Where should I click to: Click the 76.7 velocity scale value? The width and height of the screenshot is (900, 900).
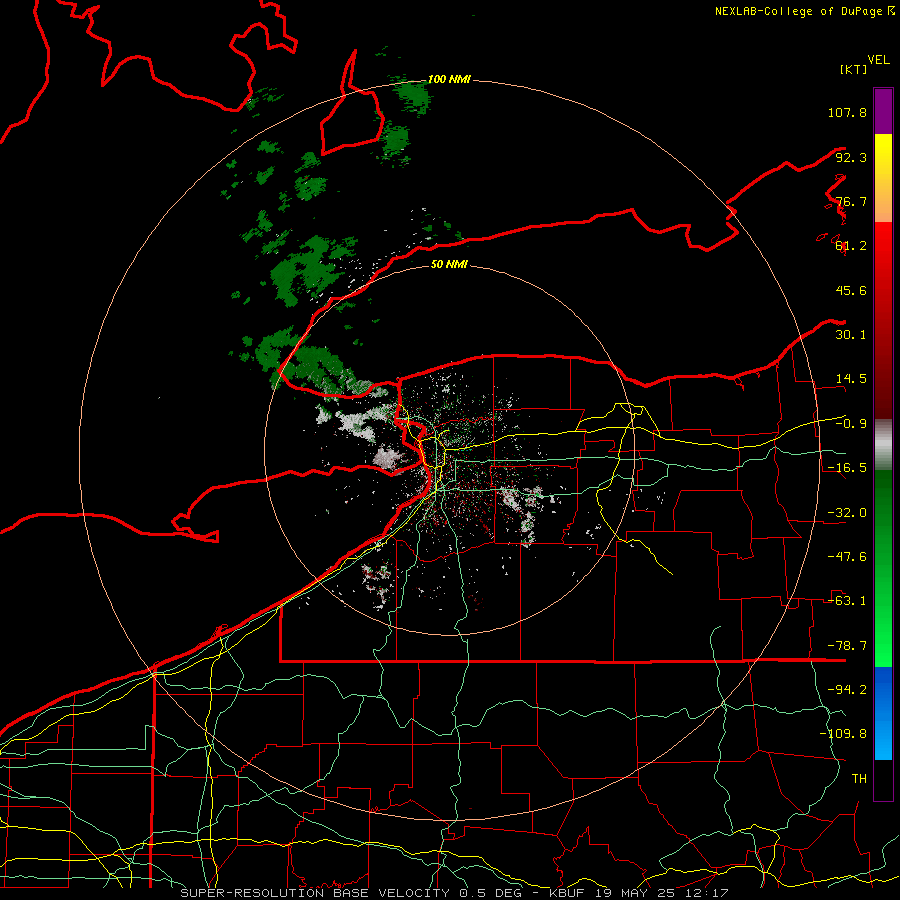click(851, 201)
